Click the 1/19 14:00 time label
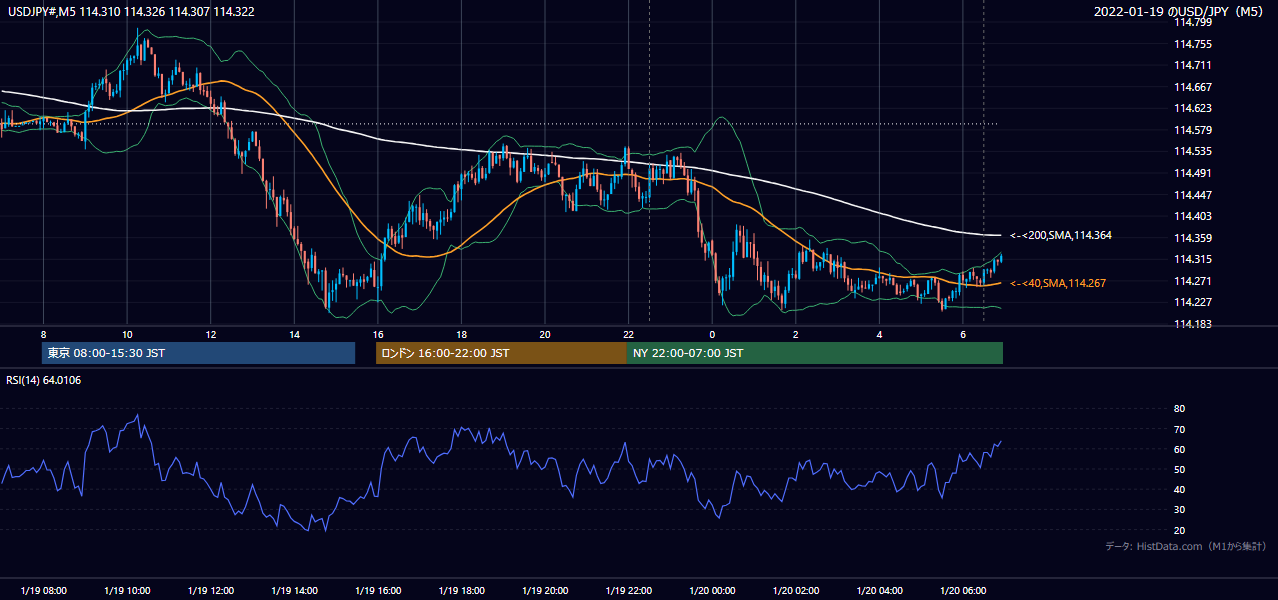The image size is (1278, 600). pyautogui.click(x=294, y=590)
